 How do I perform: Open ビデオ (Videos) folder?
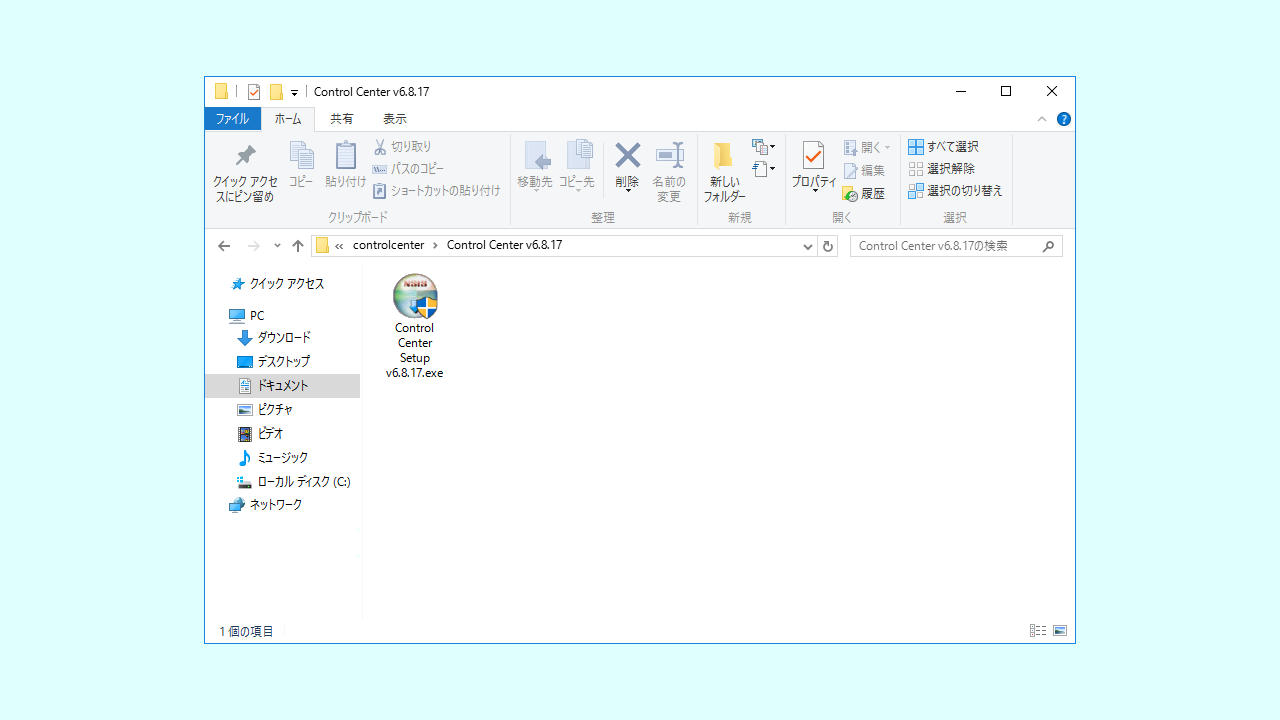(x=261, y=434)
